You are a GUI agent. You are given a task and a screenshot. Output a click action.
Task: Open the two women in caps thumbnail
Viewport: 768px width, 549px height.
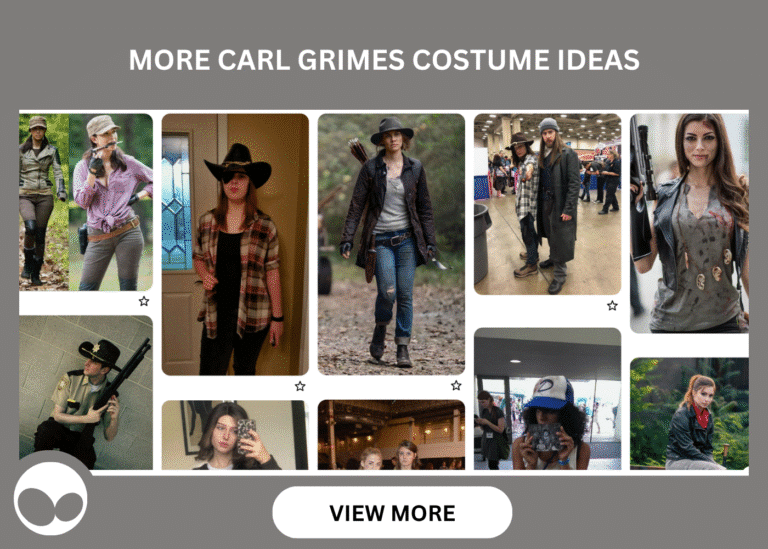click(86, 202)
